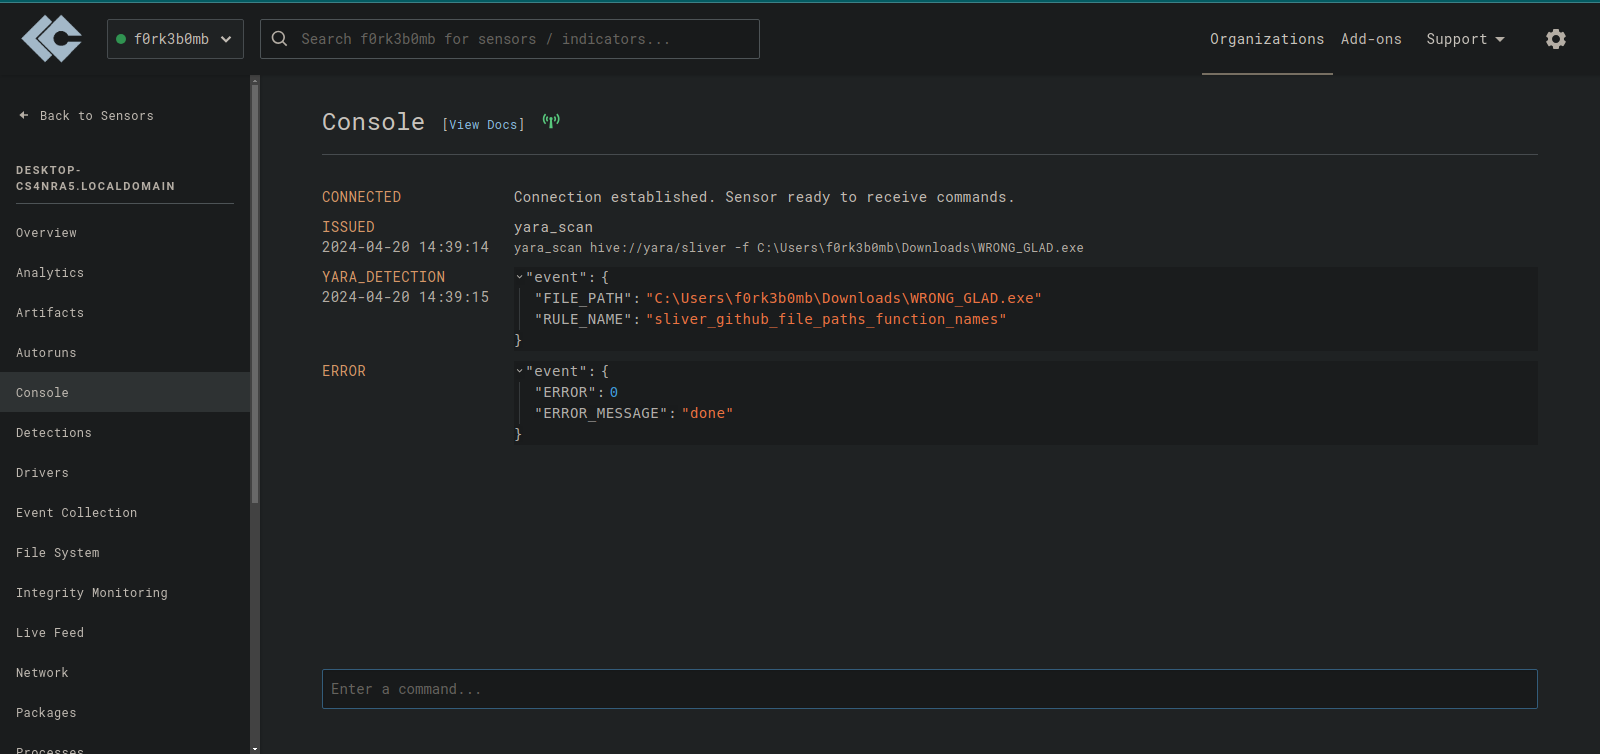The height and width of the screenshot is (754, 1600).
Task: Open Integrity Monitoring page
Action: pos(92,593)
